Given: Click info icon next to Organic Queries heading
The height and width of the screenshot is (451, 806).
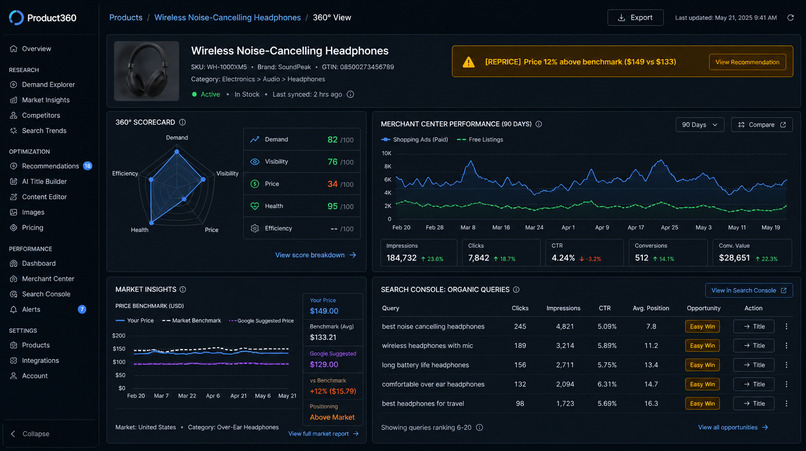Looking at the screenshot, I should click(516, 290).
